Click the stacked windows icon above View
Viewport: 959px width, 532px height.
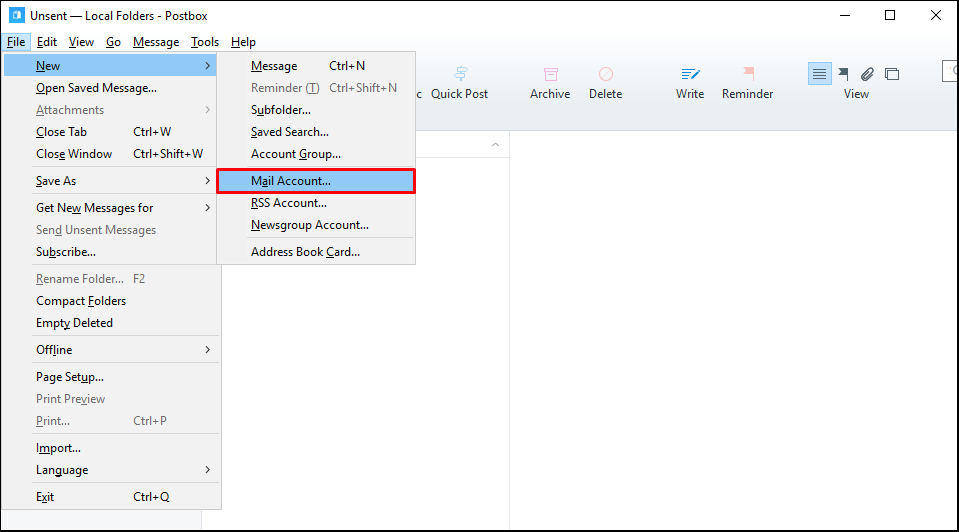[x=892, y=74]
